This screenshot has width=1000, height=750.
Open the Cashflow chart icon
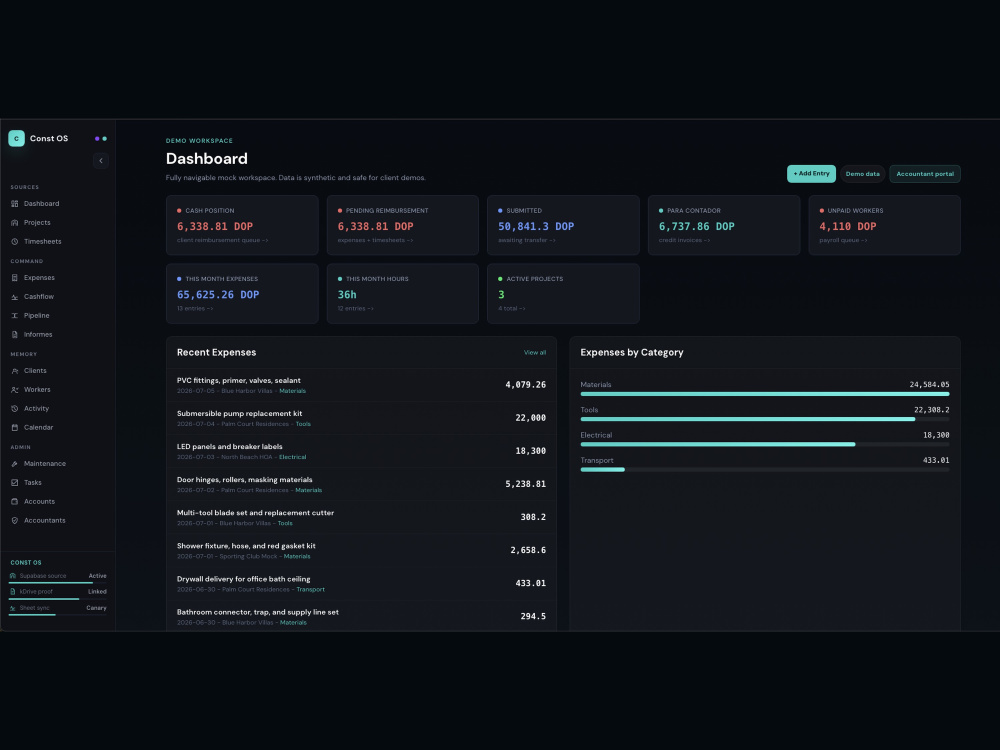click(x=15, y=297)
